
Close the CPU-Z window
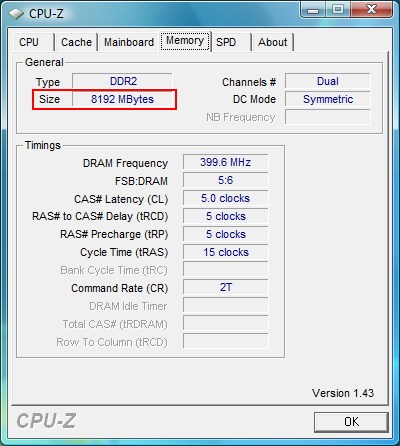tap(371, 10)
